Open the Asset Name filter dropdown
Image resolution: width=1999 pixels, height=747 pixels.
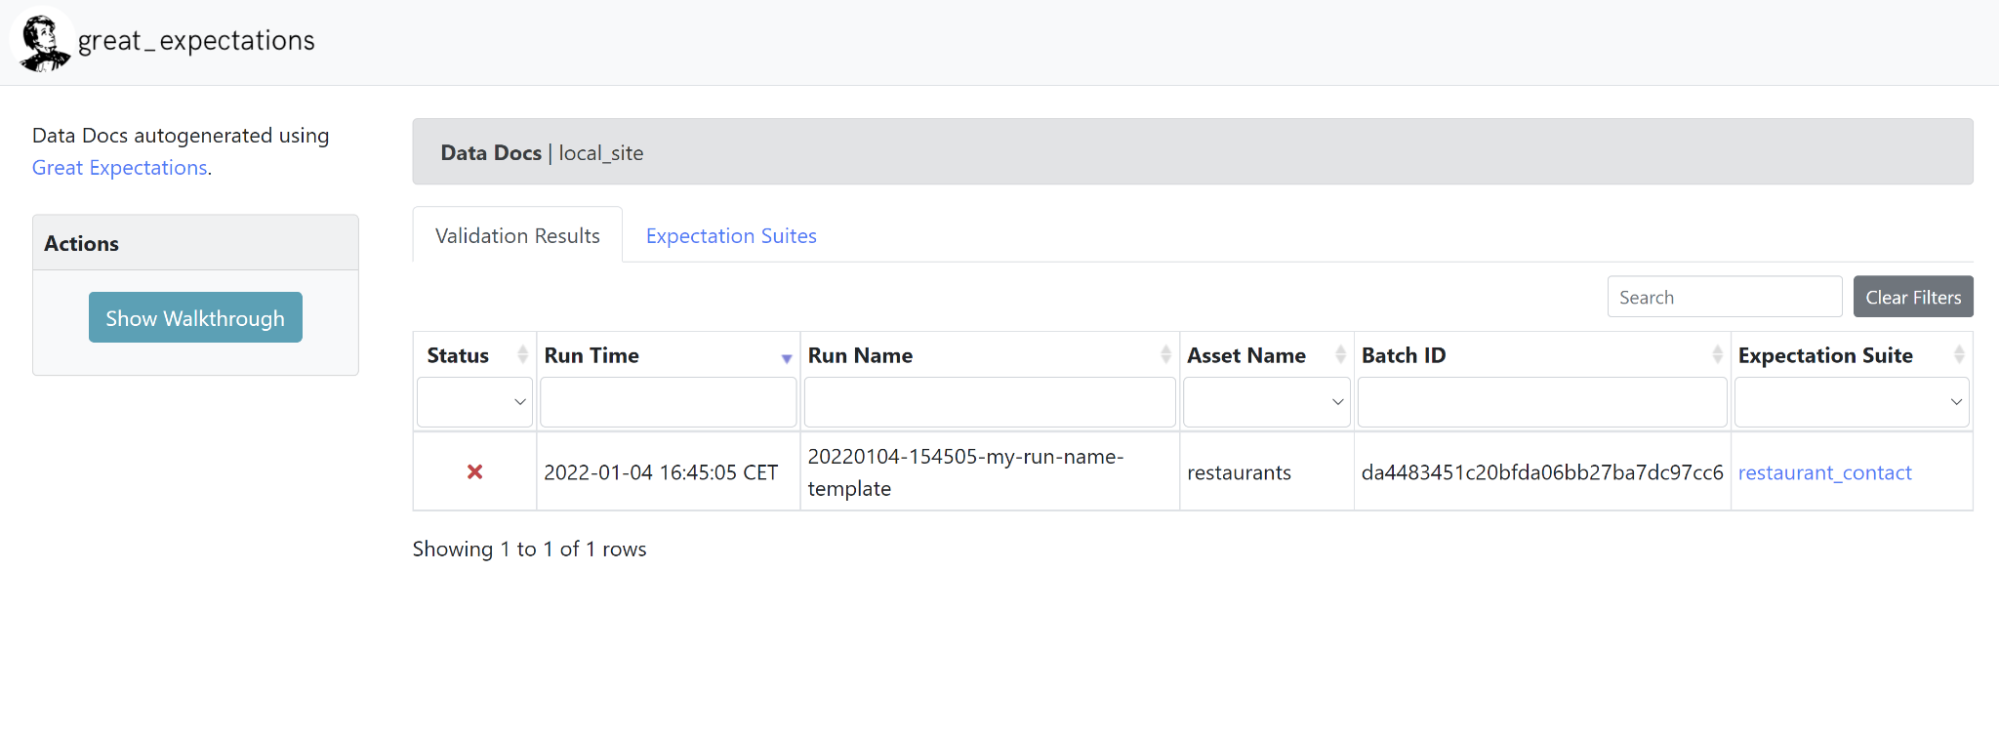point(1266,402)
